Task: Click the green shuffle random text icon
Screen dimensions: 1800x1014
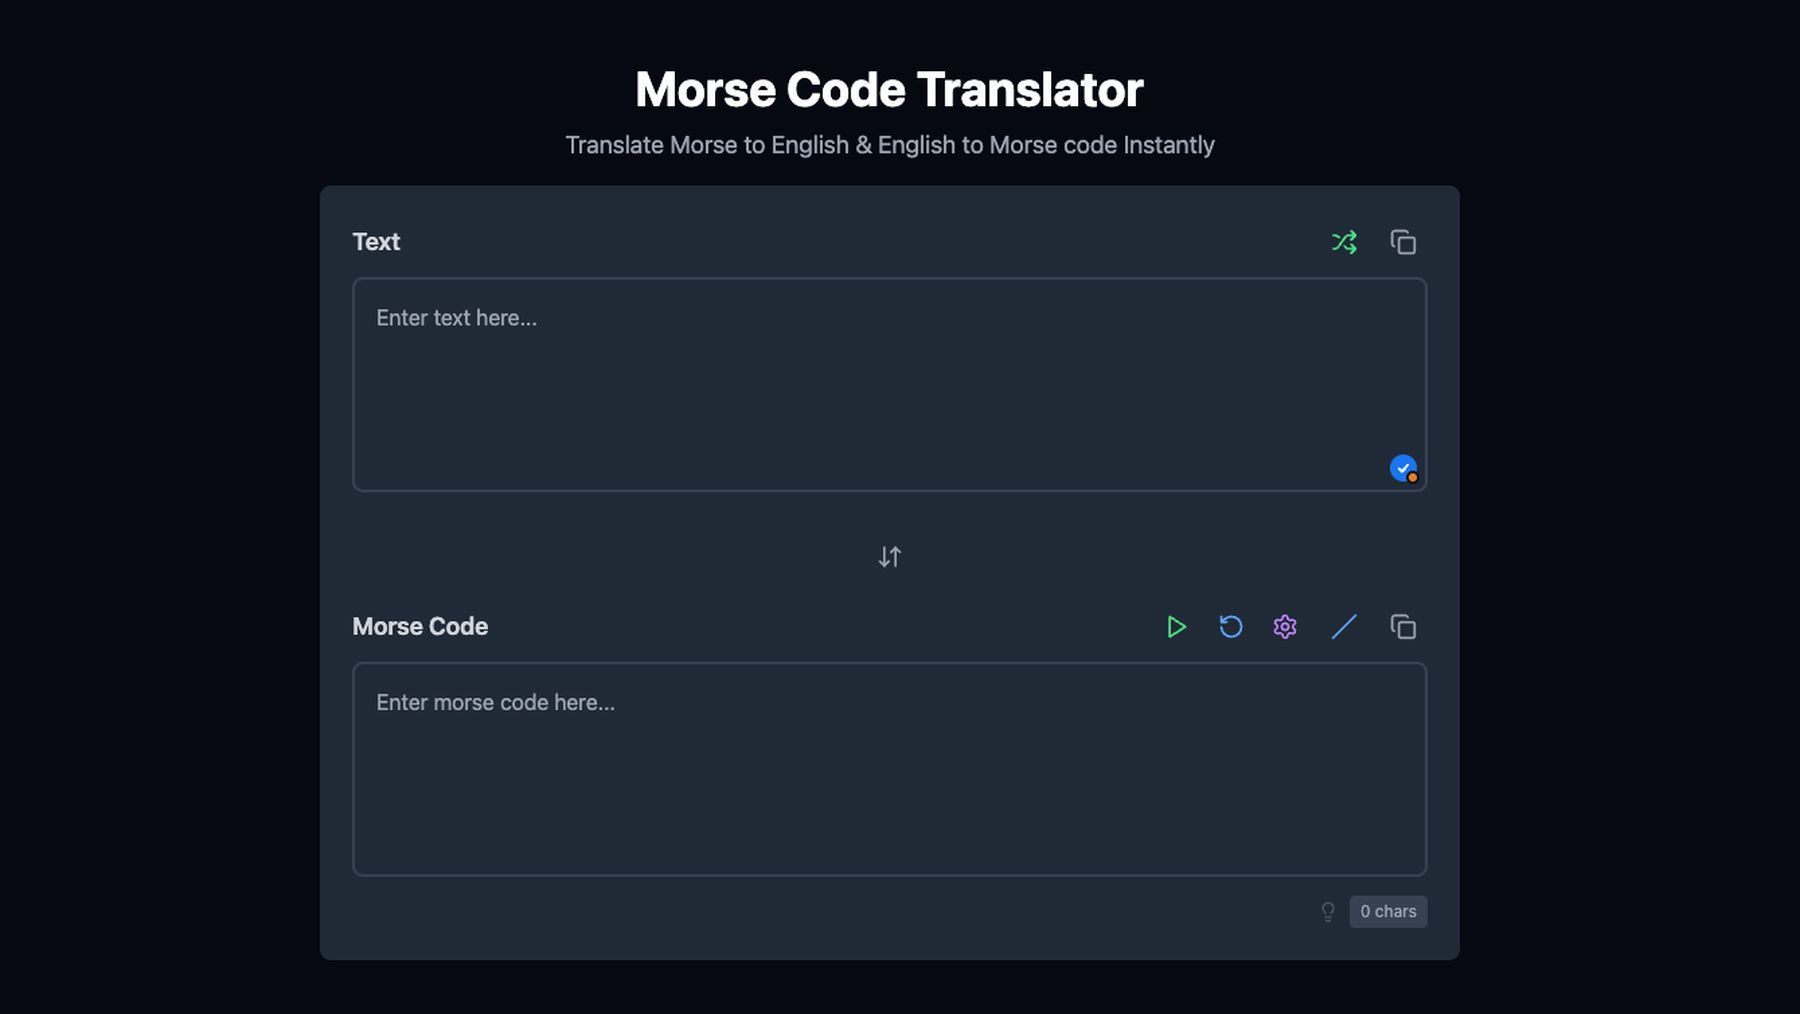Action: click(1344, 242)
